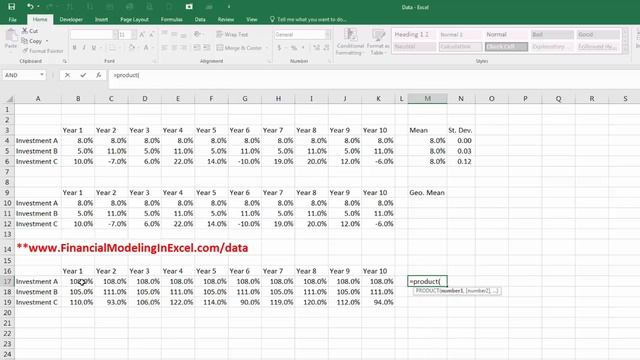Switch to the Insert tab
The height and width of the screenshot is (360, 640).
coord(101,19)
